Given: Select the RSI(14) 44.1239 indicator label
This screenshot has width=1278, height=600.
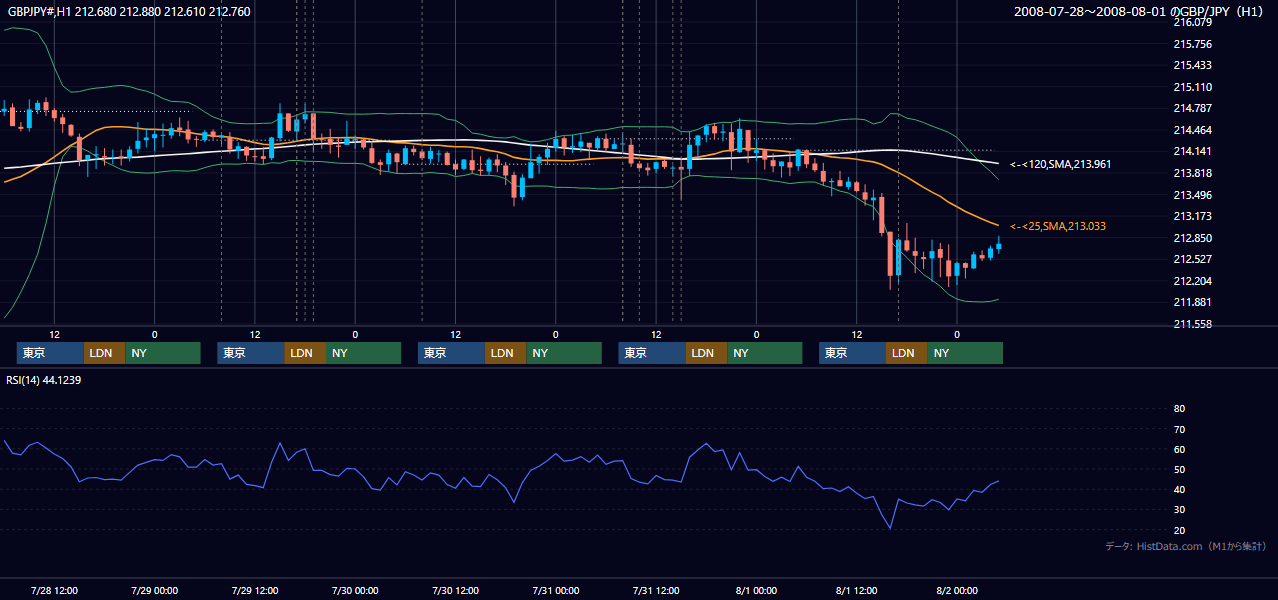Looking at the screenshot, I should [44, 380].
